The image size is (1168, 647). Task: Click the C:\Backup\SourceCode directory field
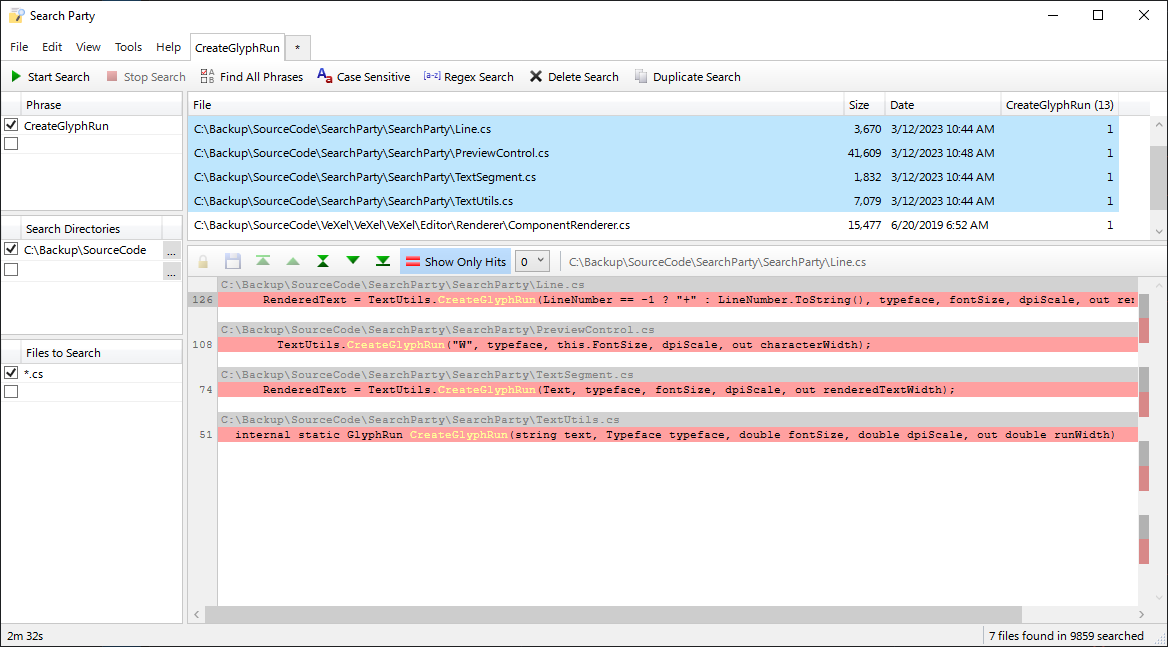(x=92, y=250)
